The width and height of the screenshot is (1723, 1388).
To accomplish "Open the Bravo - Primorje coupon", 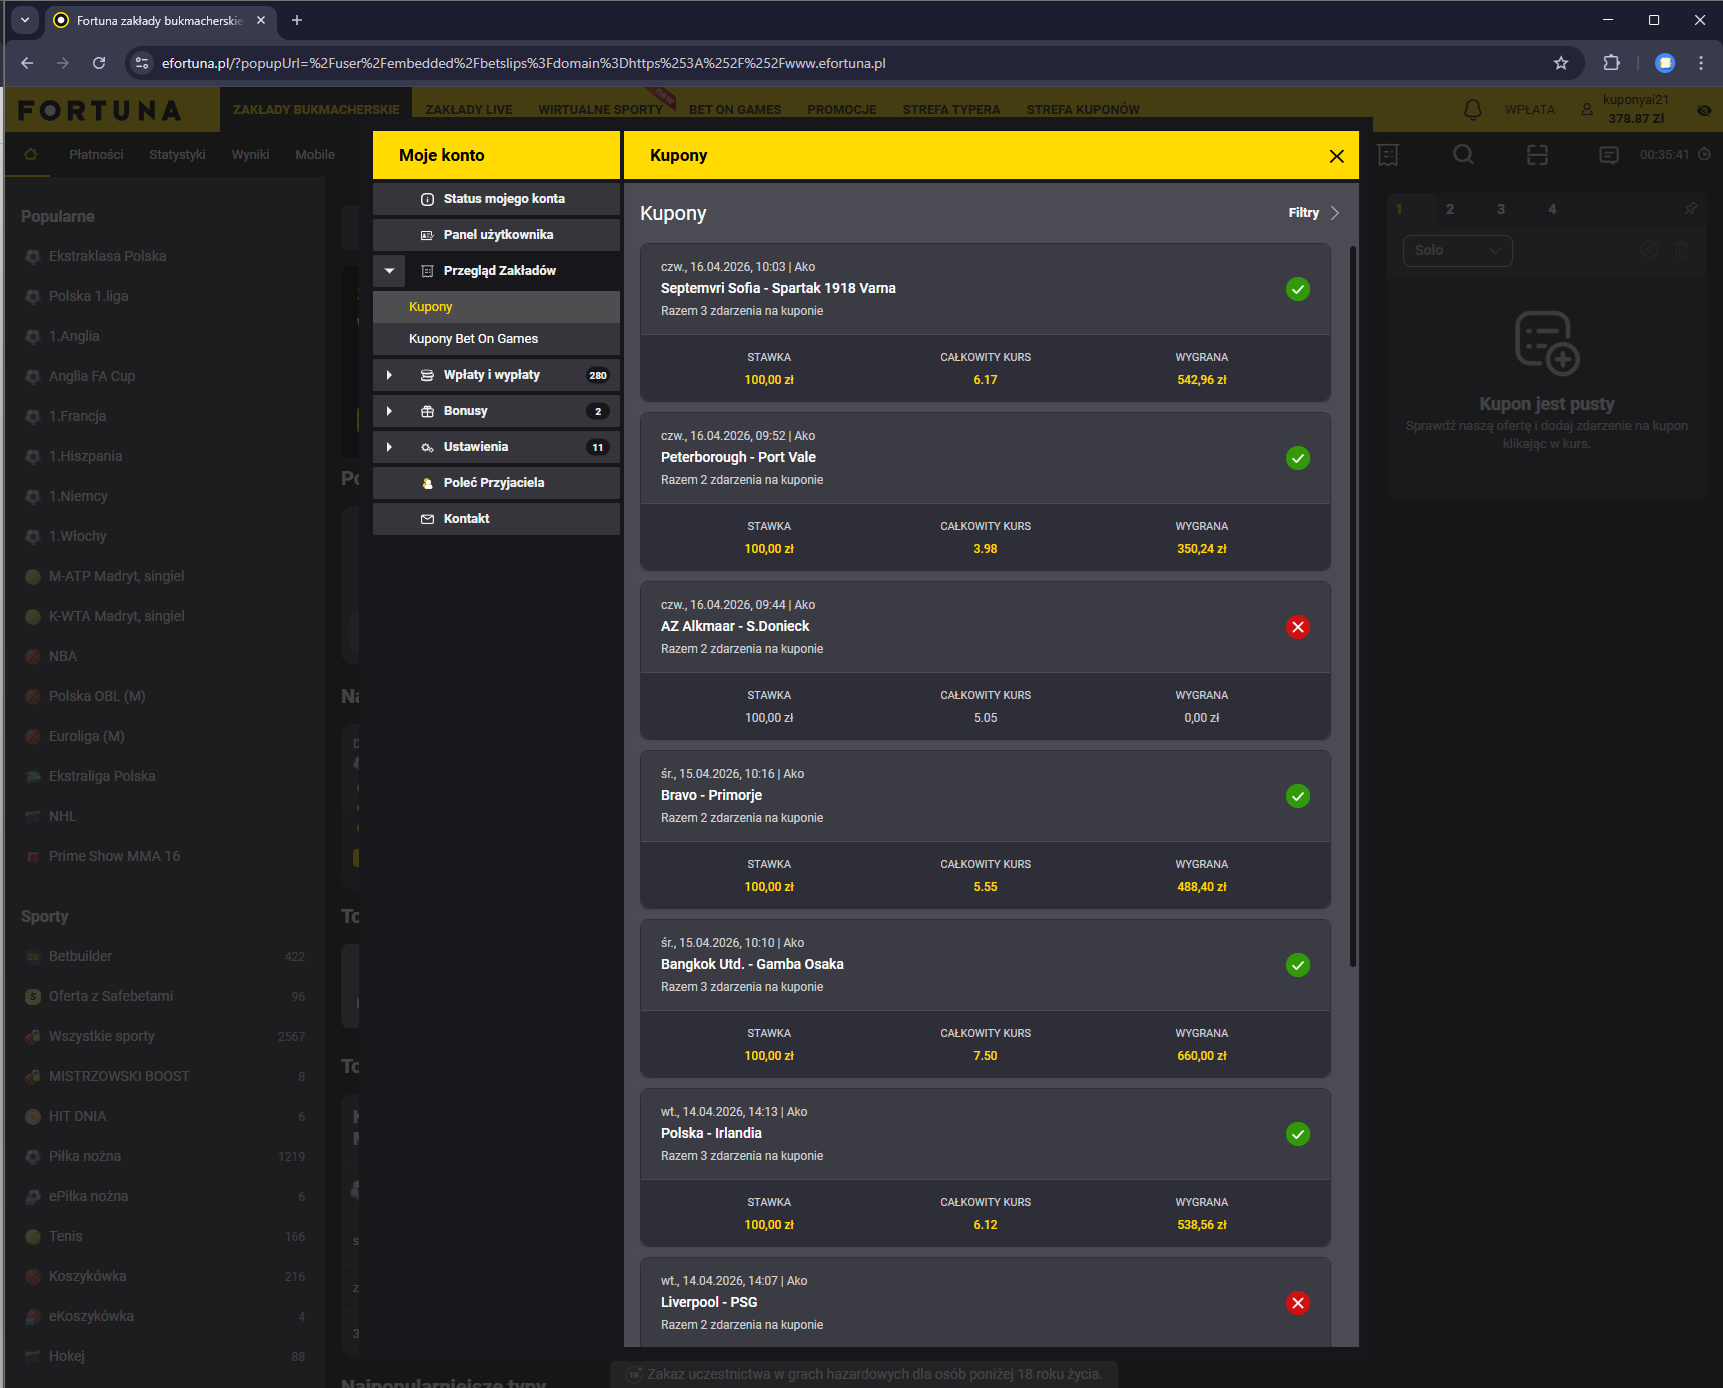I will point(985,830).
